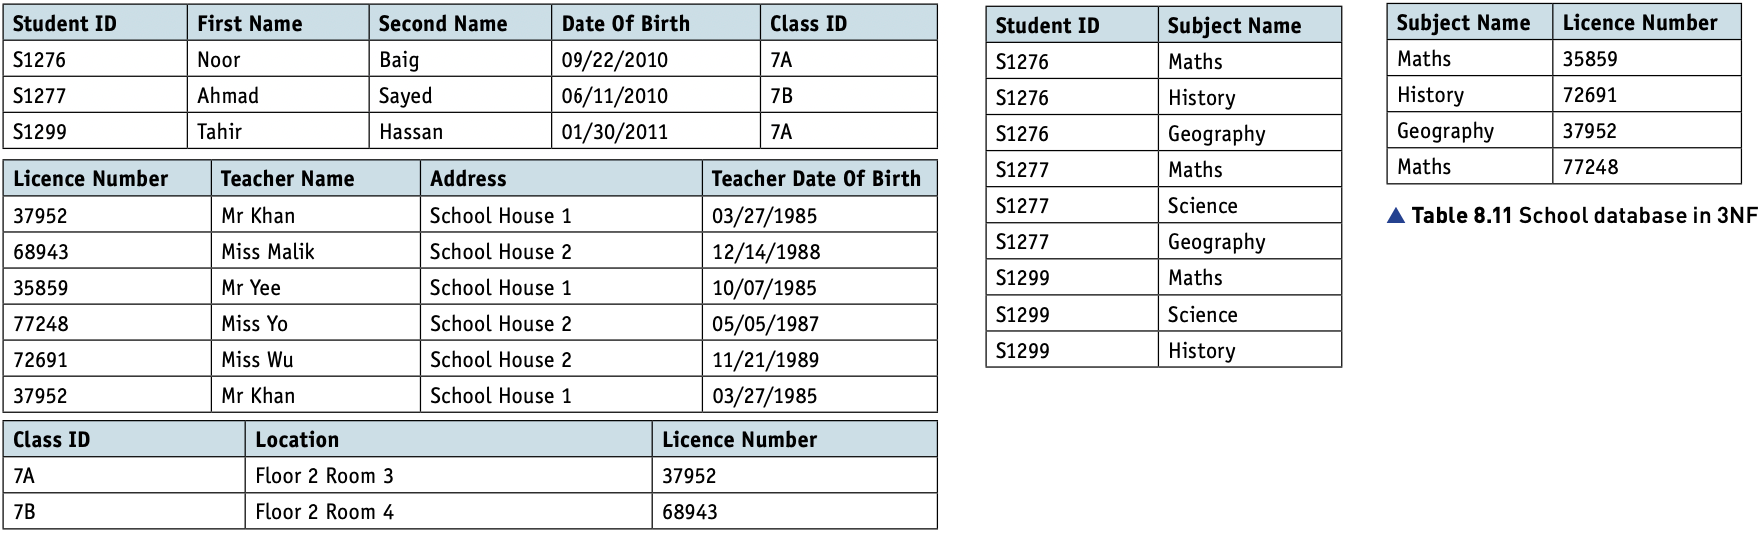Image resolution: width=1764 pixels, height=536 pixels.
Task: Click licence number 68943 in the class table
Action: (x=795, y=511)
